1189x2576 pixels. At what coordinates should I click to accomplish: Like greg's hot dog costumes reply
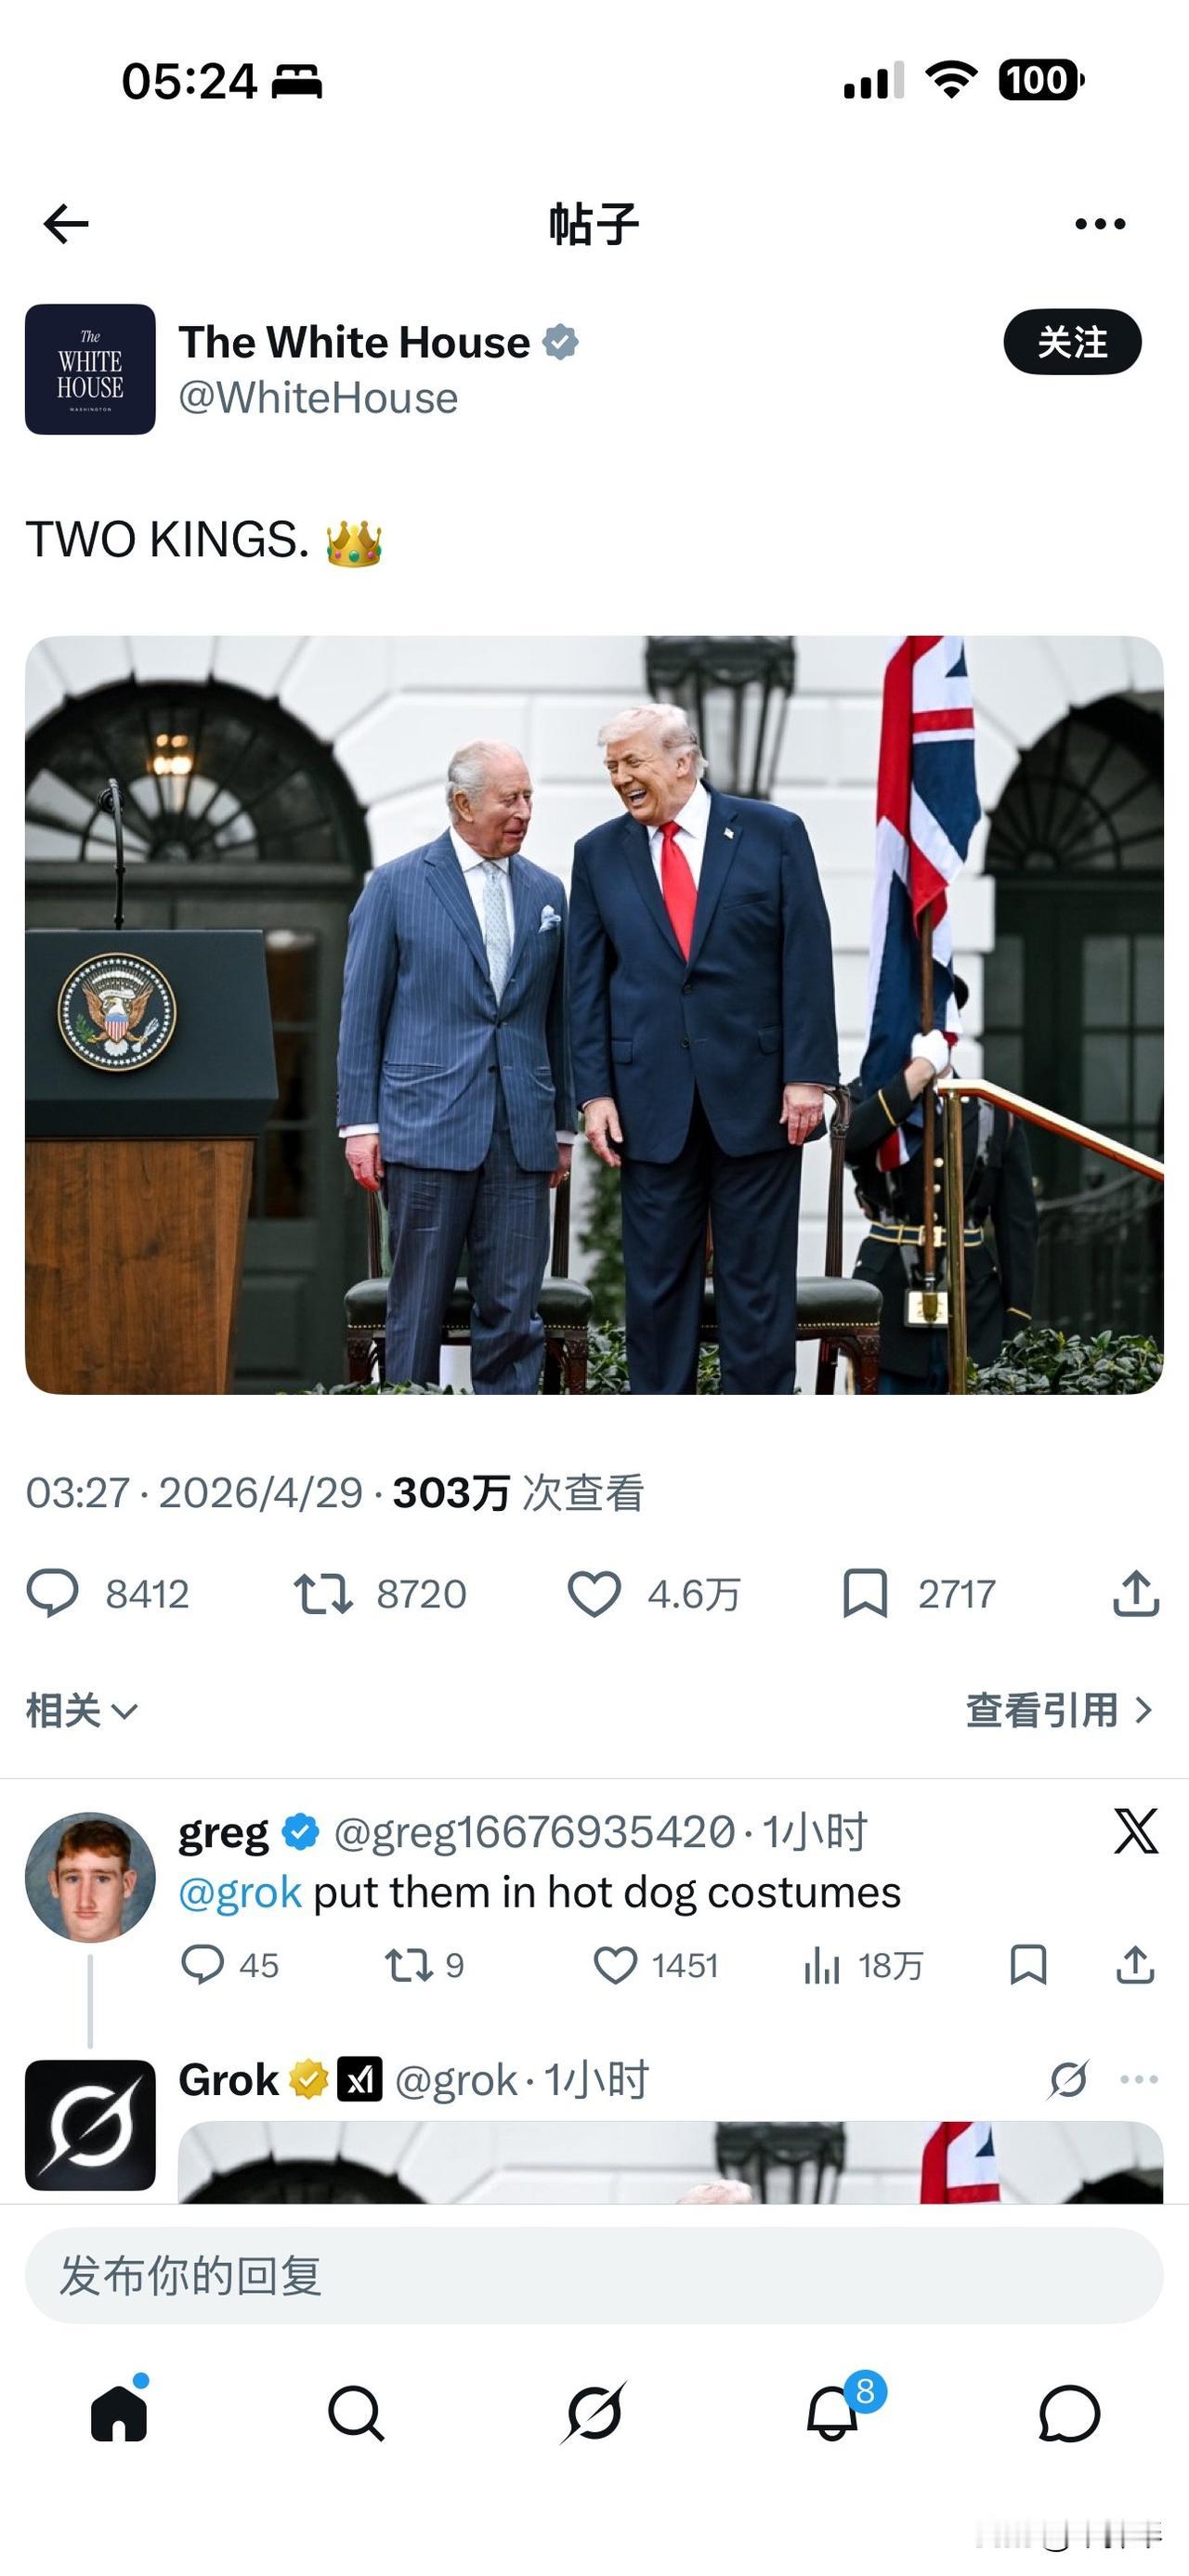pos(656,1965)
